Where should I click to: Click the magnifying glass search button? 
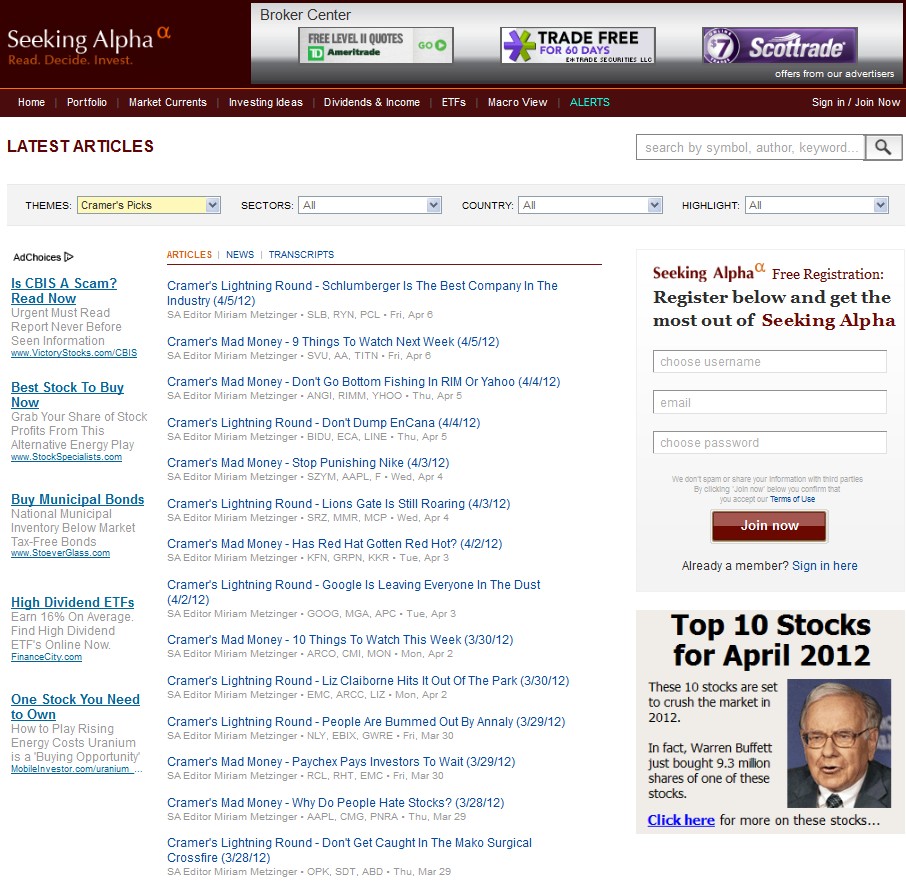click(x=883, y=148)
